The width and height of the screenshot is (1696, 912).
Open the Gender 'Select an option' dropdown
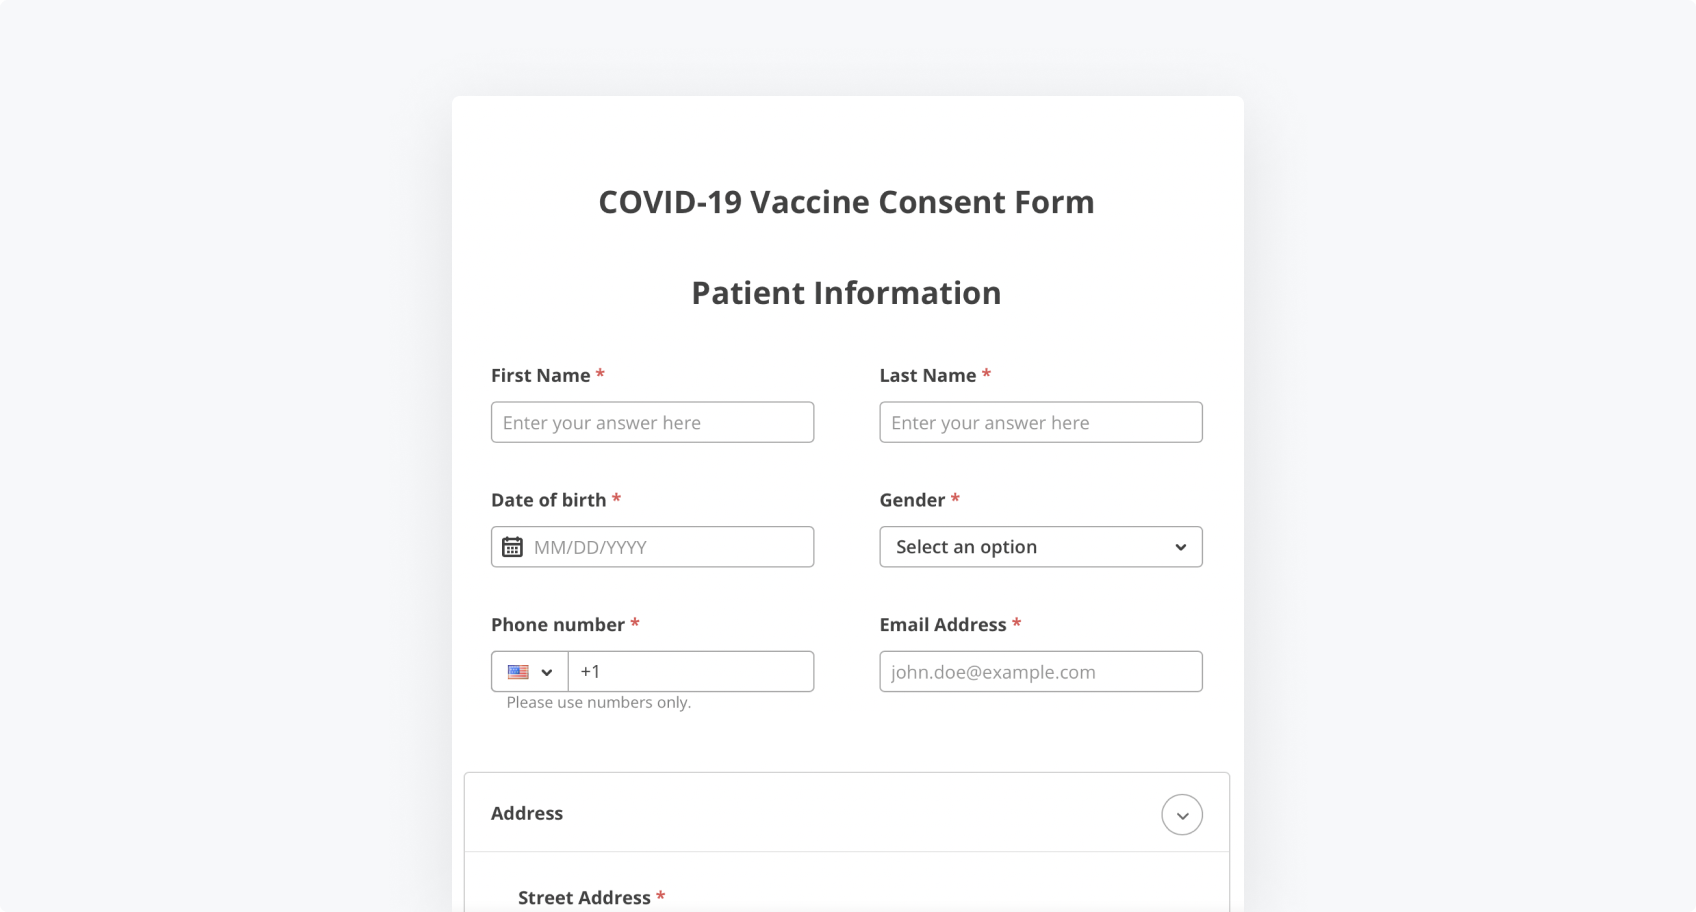(1040, 547)
